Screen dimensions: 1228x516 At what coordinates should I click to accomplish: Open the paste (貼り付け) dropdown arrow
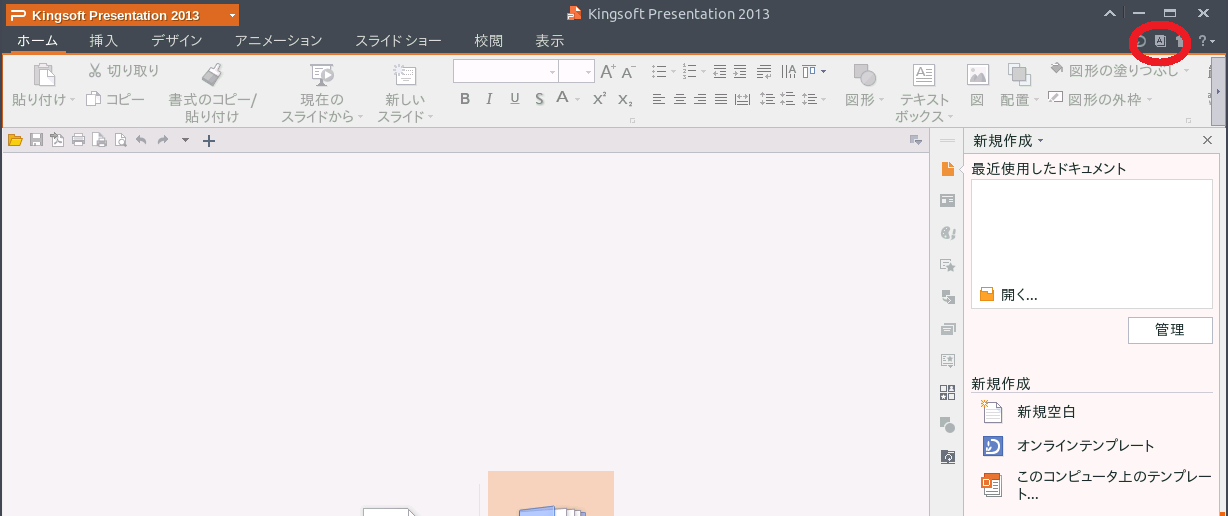(x=74, y=100)
